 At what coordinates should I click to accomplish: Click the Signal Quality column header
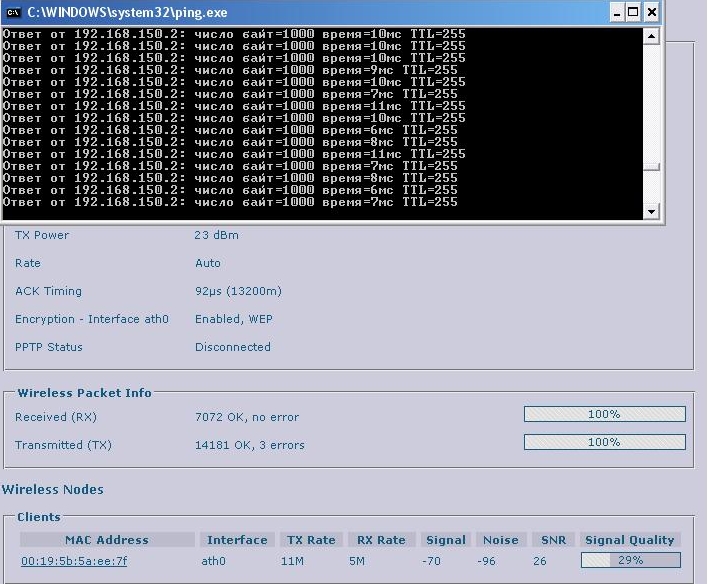point(630,540)
